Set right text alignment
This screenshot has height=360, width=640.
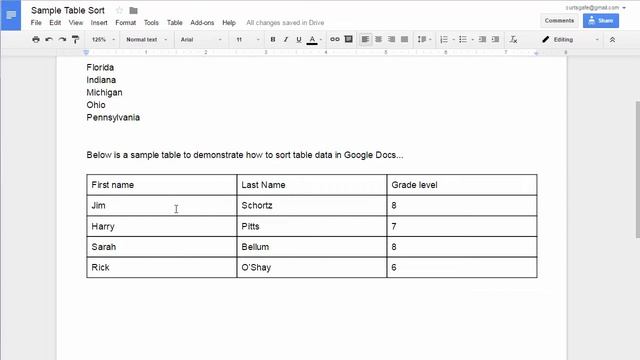[391, 40]
